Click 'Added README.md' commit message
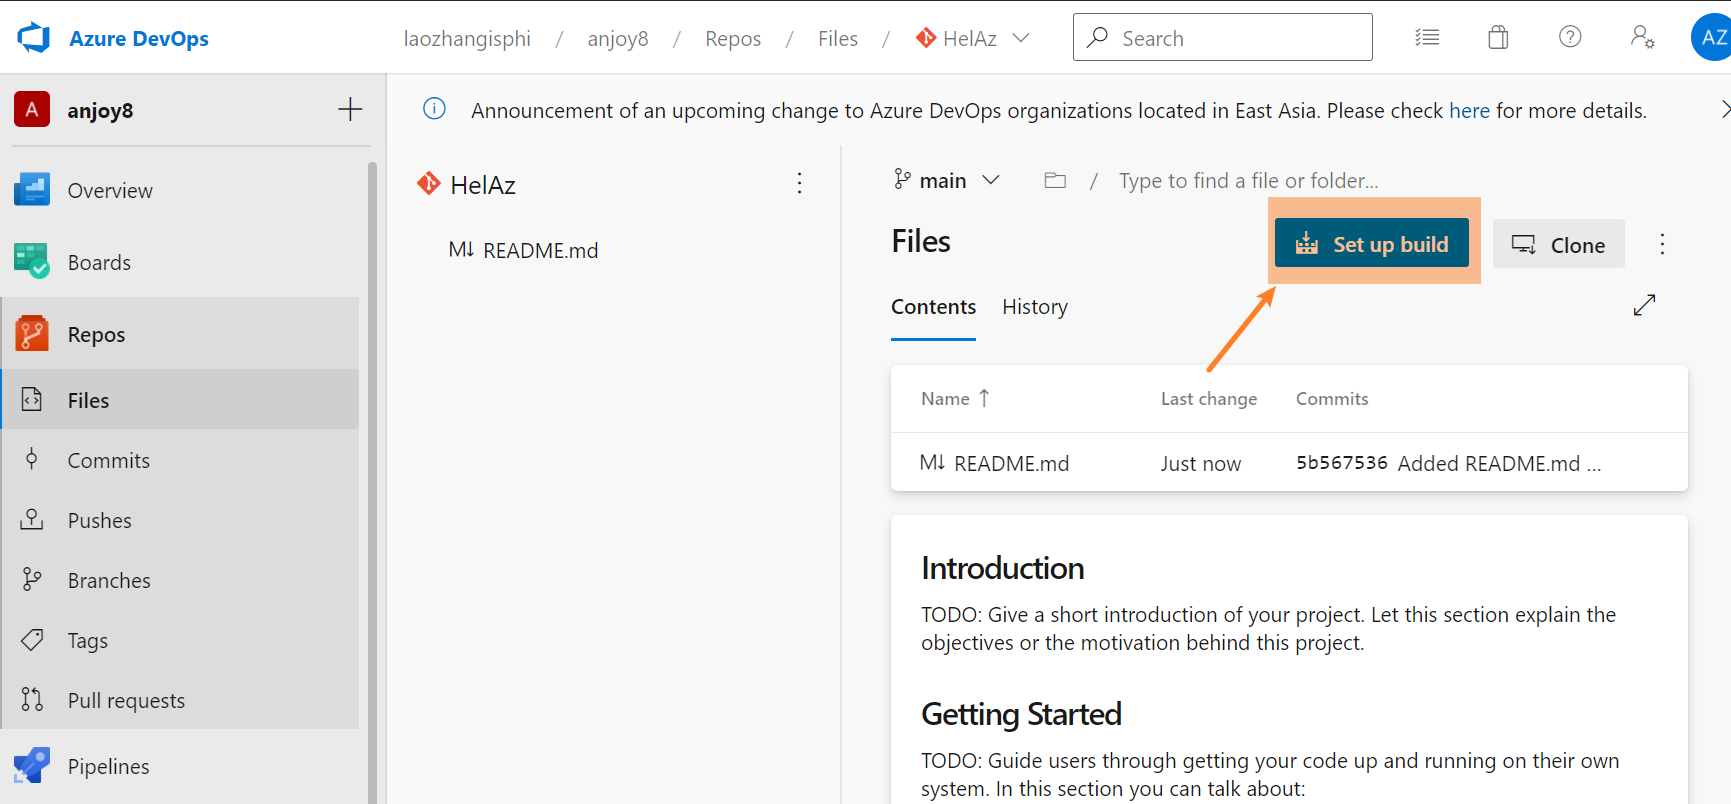 1499,463
